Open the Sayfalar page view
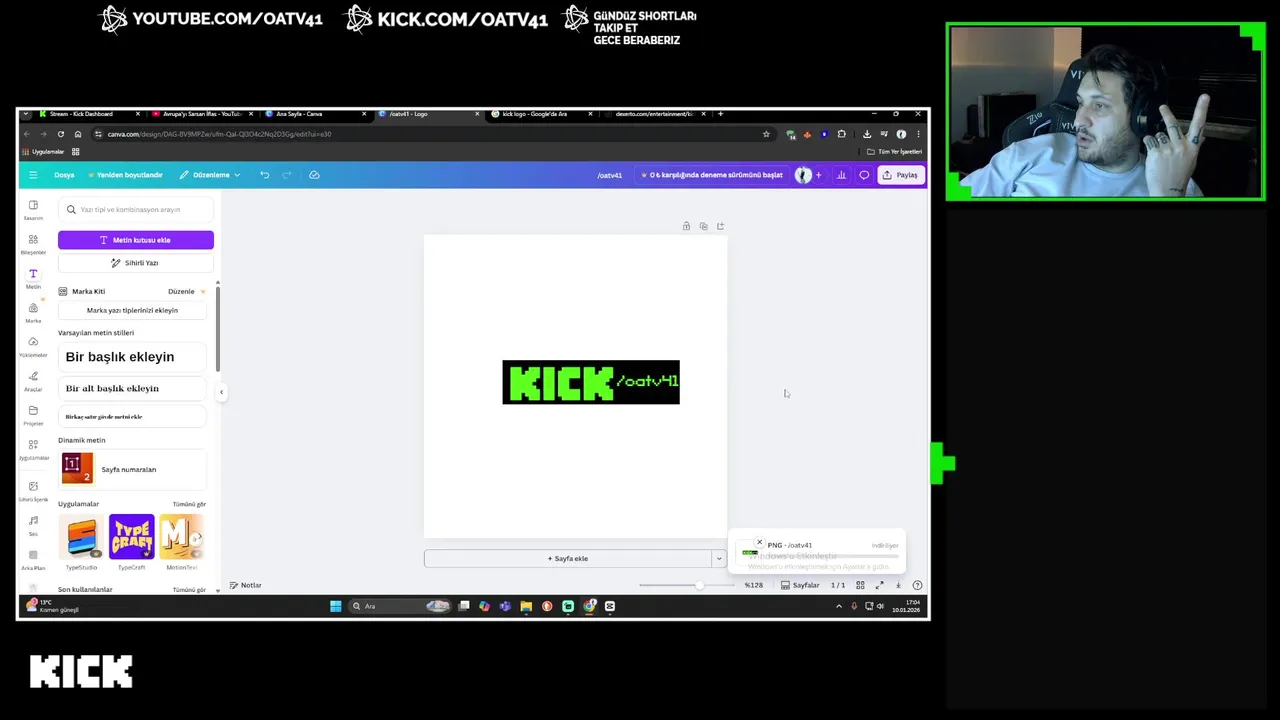Viewport: 1280px width, 720px height. 800,585
